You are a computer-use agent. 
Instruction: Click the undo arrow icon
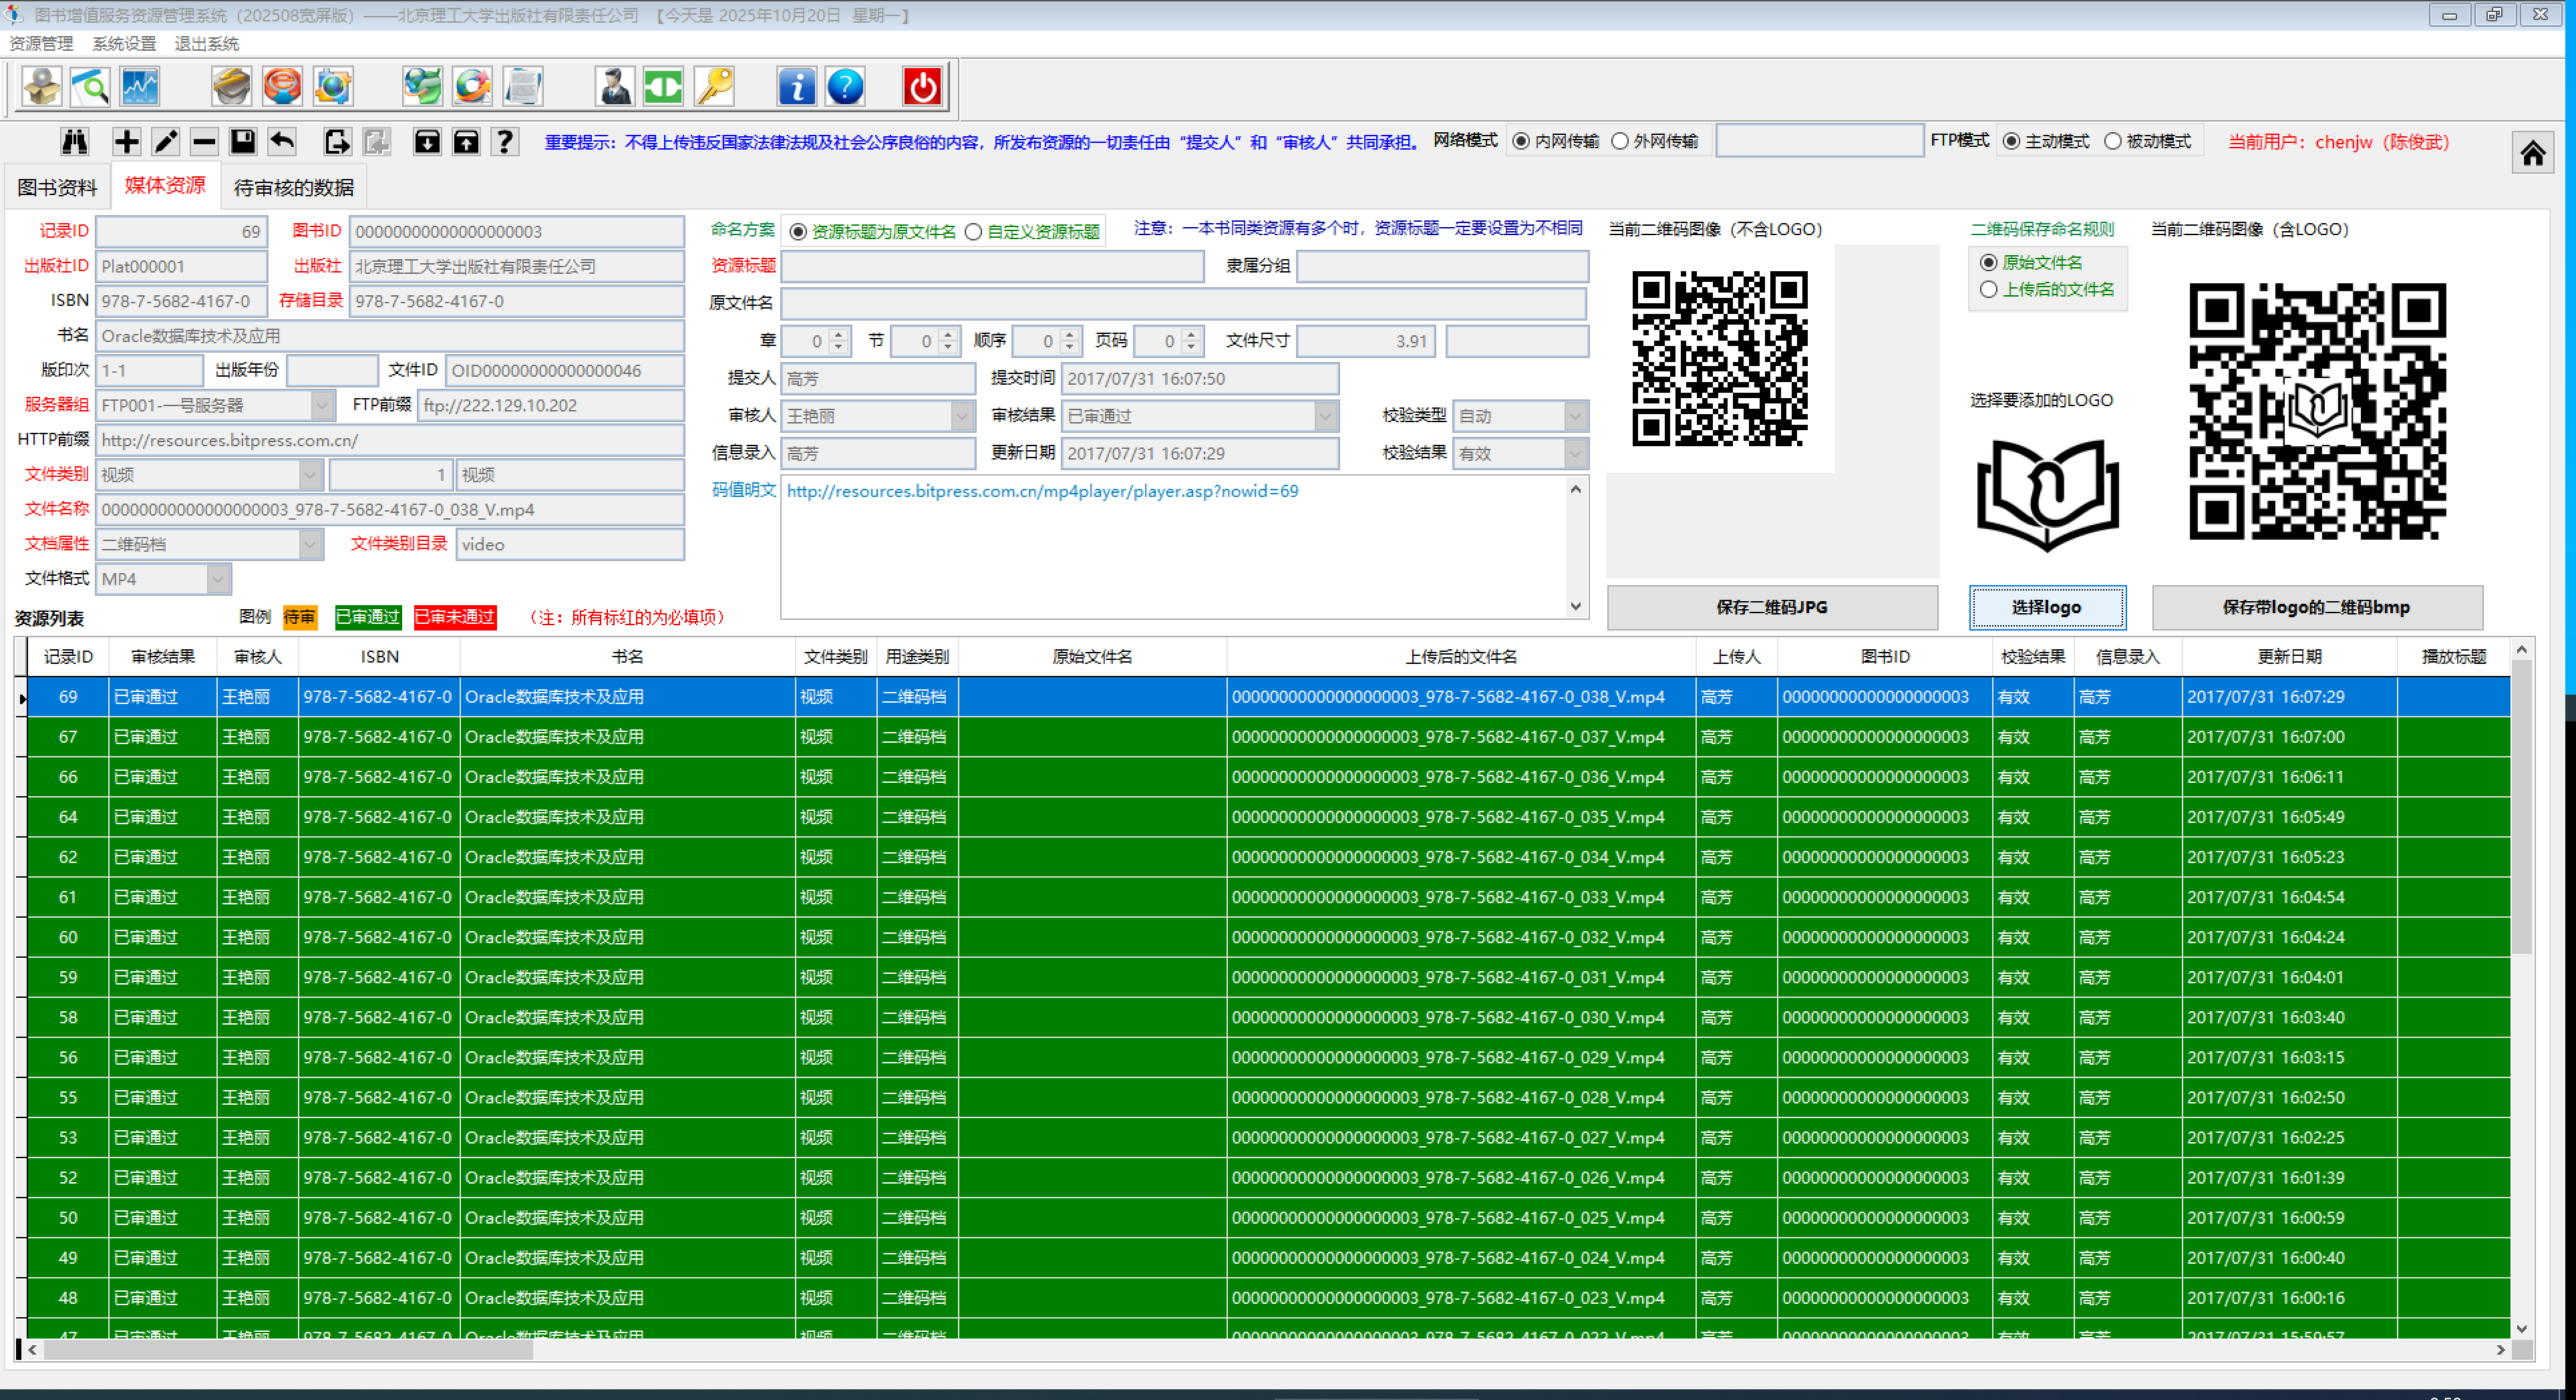click(282, 142)
